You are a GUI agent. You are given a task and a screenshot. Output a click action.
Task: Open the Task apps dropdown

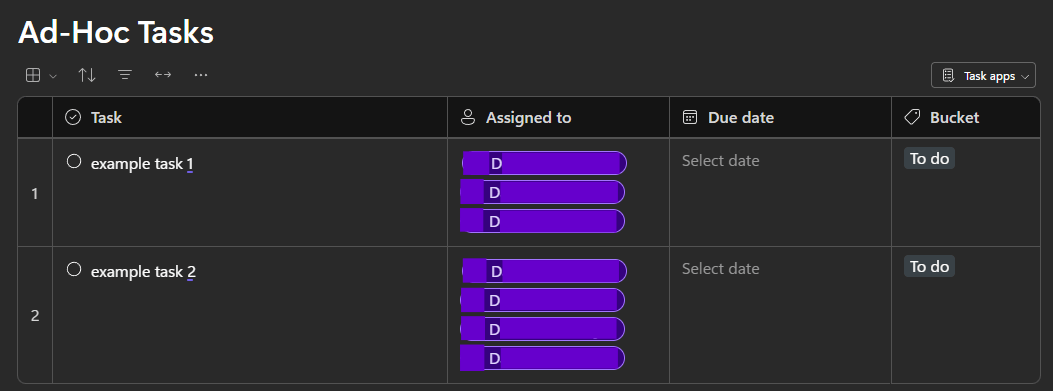[x=983, y=75]
